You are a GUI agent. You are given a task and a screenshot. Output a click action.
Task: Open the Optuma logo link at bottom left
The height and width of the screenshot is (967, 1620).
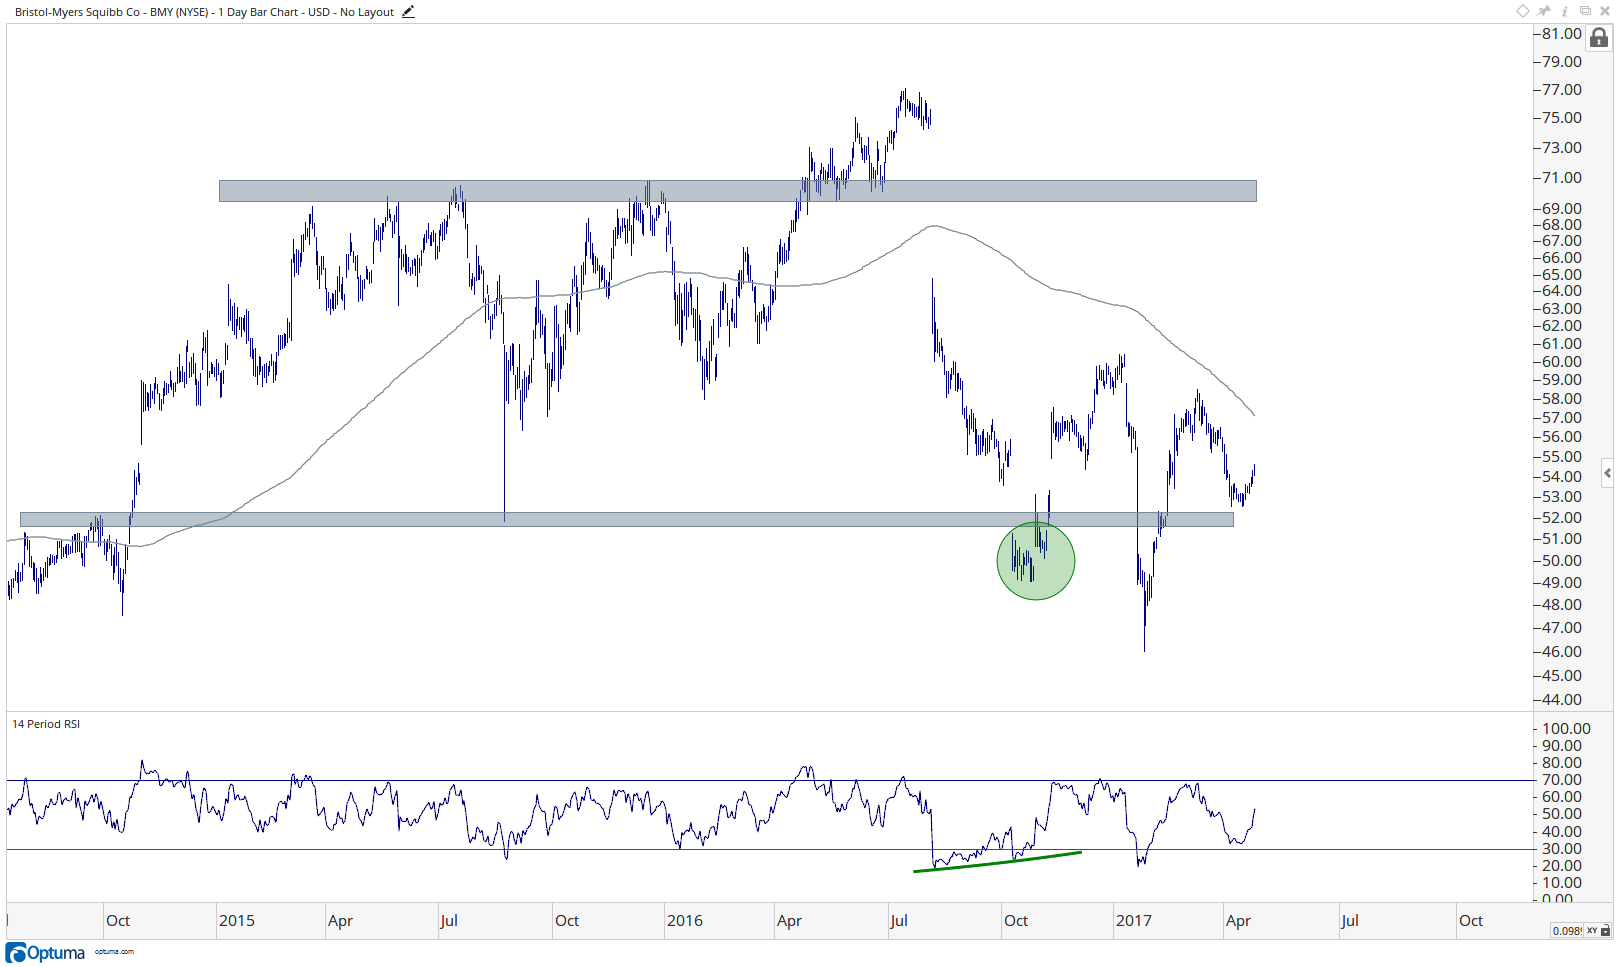point(45,953)
